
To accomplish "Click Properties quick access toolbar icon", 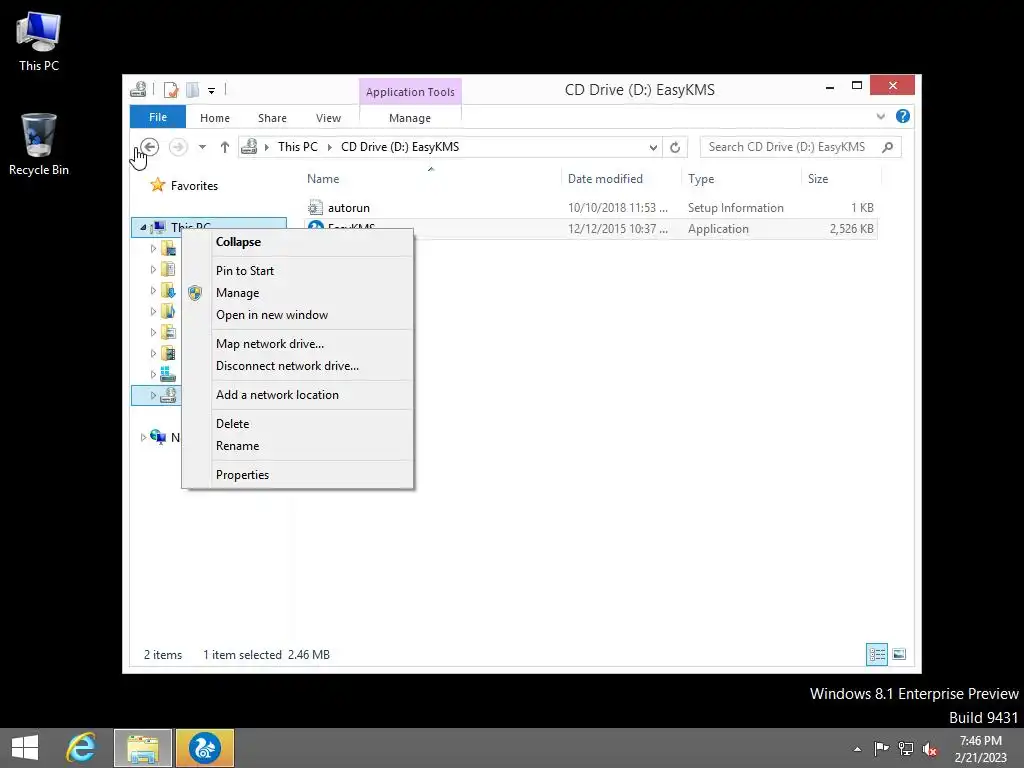I will [x=171, y=89].
